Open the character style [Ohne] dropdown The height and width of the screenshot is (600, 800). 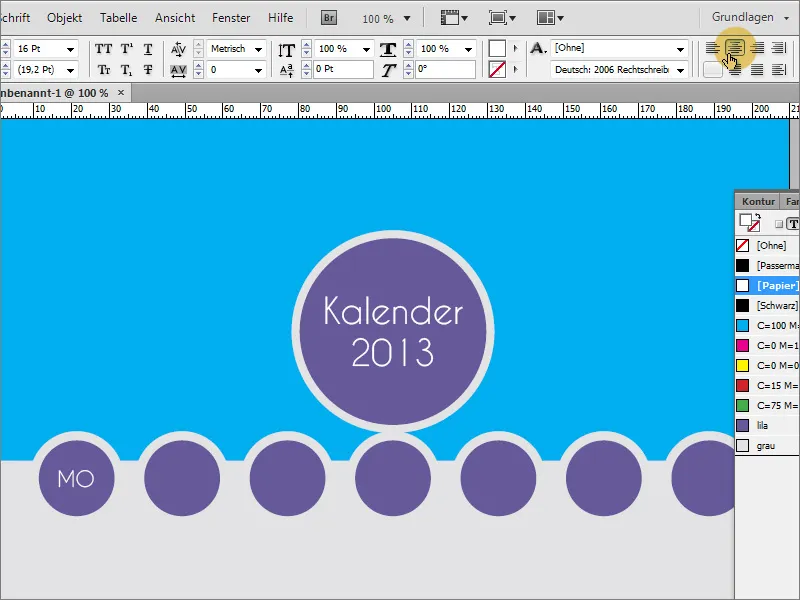(x=681, y=49)
